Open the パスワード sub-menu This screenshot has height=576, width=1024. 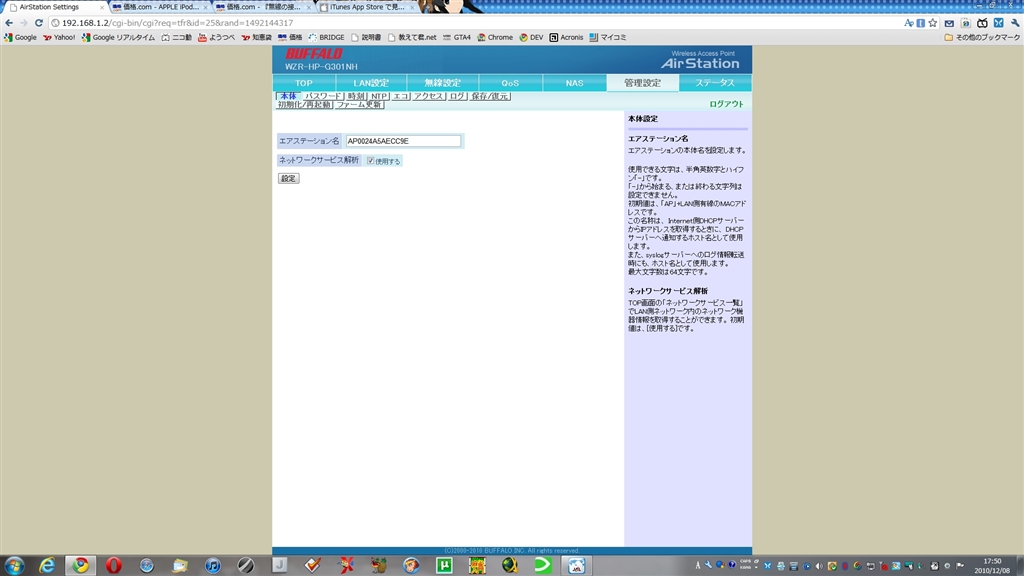[x=323, y=96]
